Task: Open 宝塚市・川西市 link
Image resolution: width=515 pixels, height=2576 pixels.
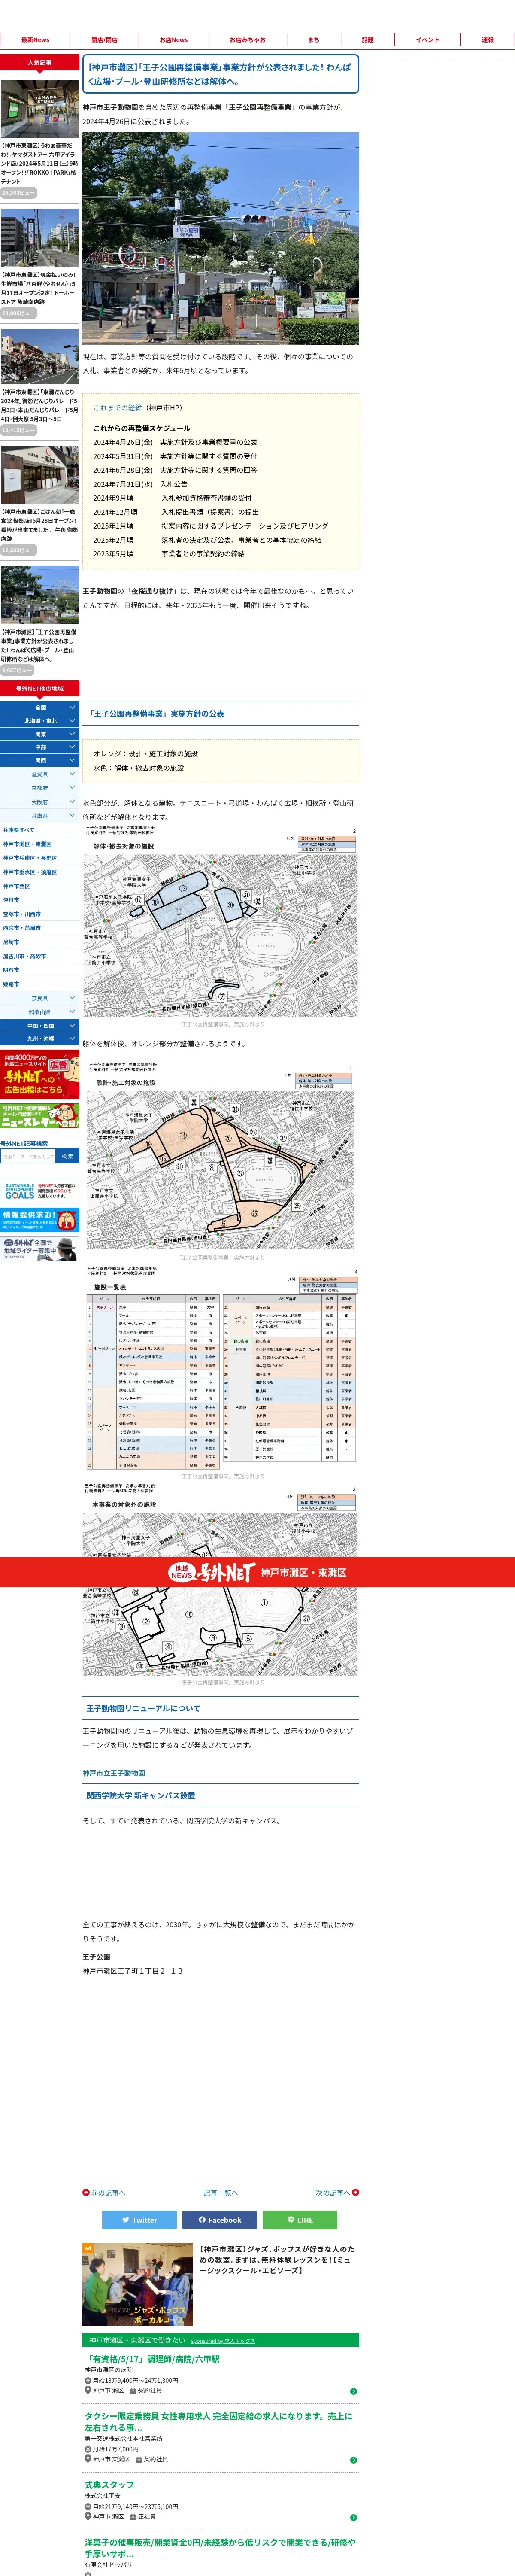Action: 22,914
